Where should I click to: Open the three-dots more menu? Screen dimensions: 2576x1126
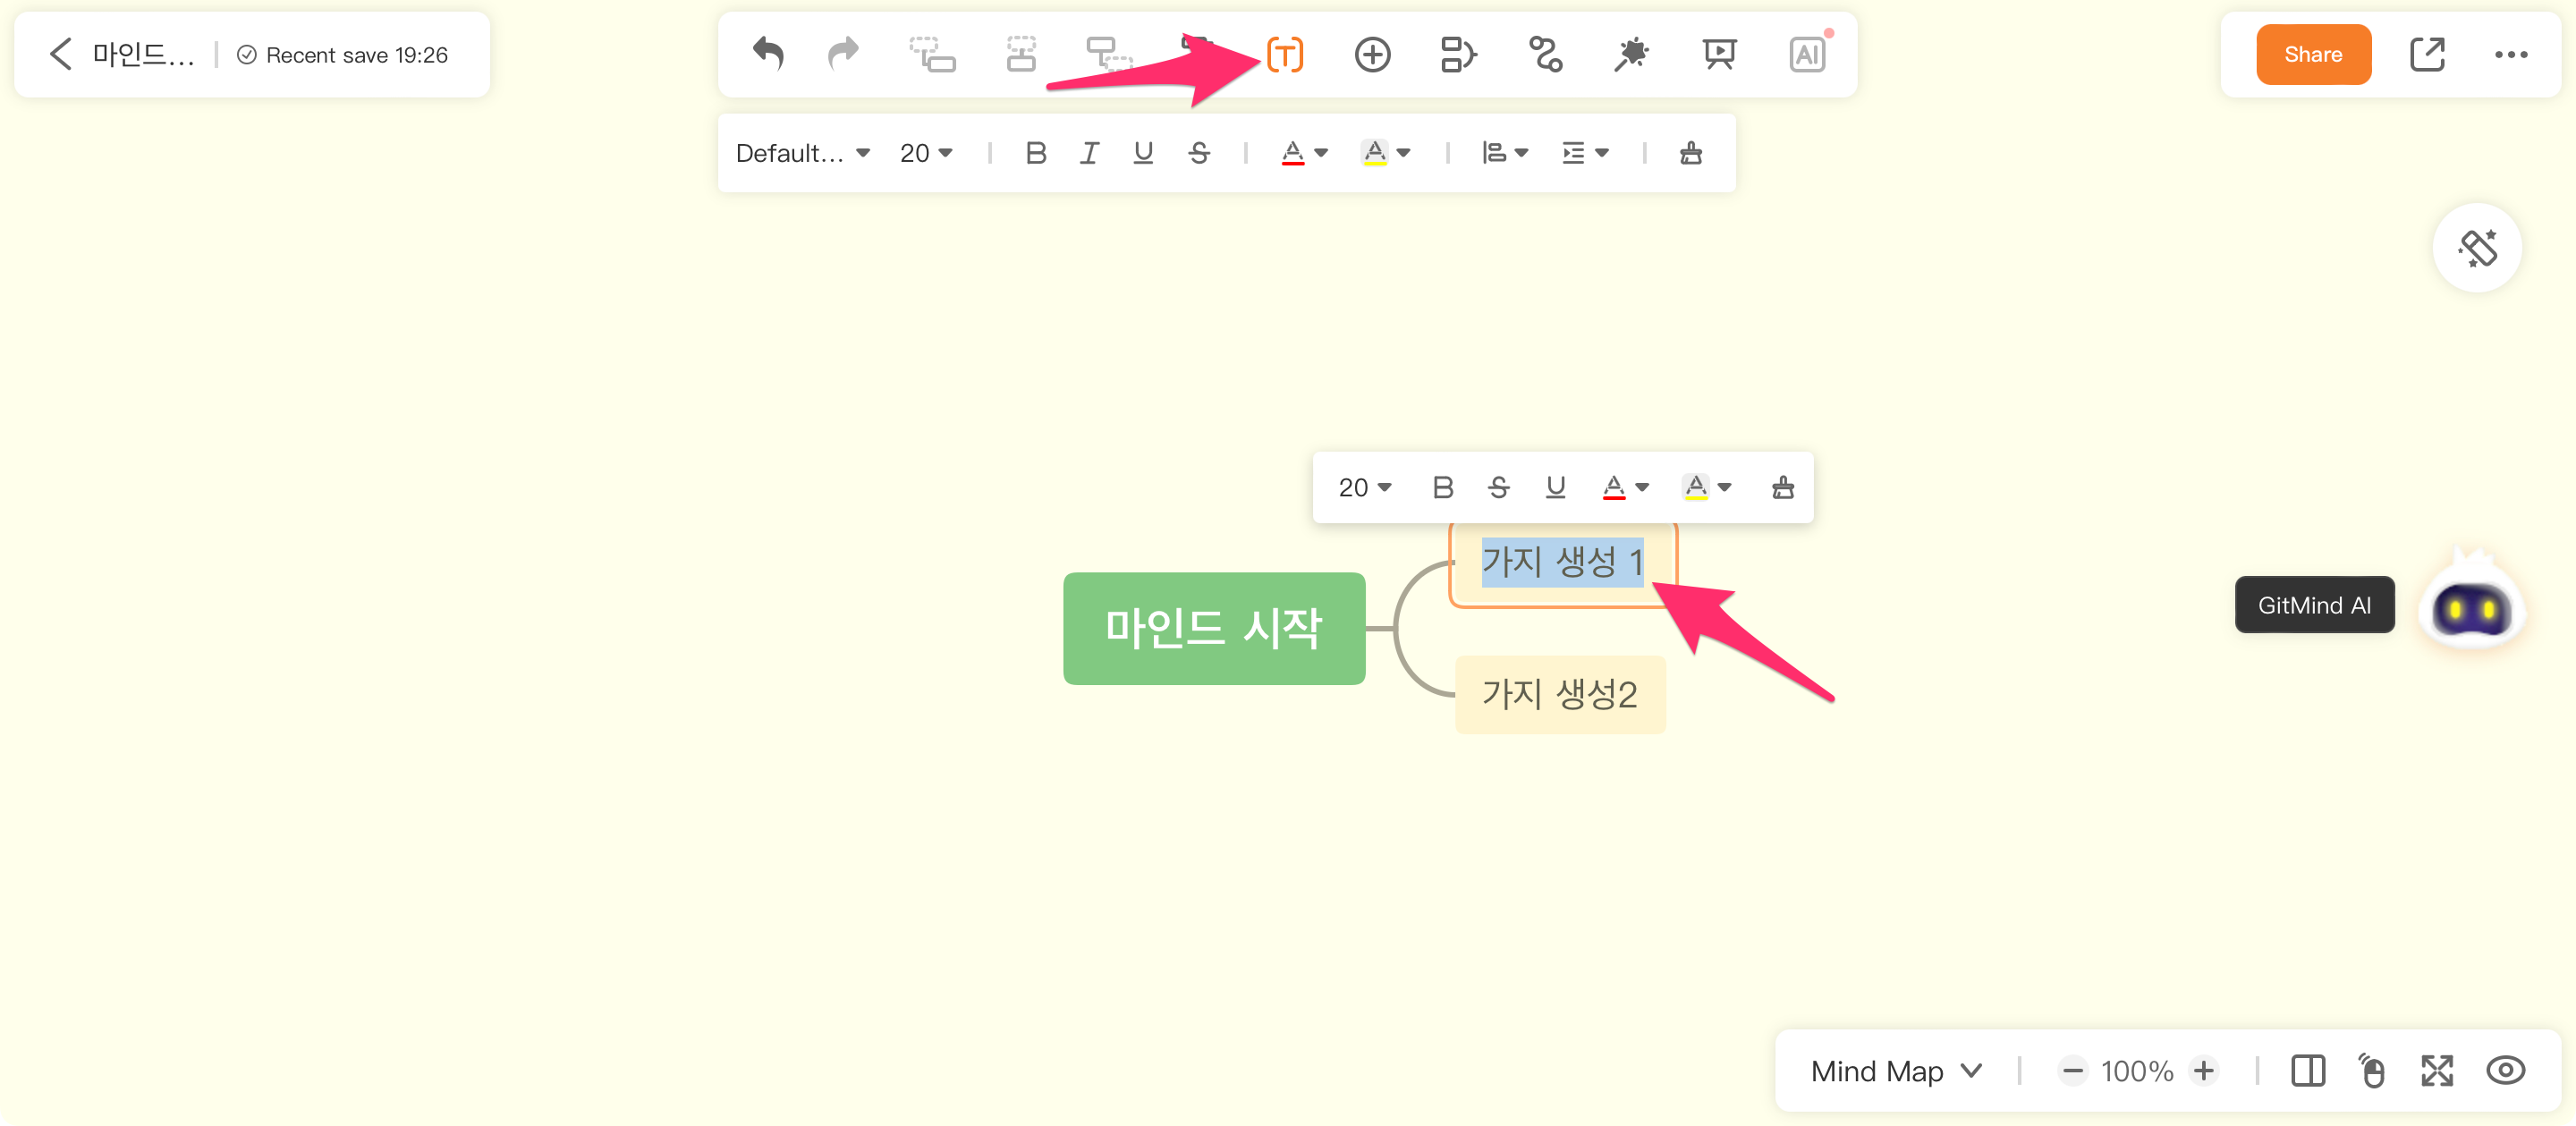point(2510,54)
